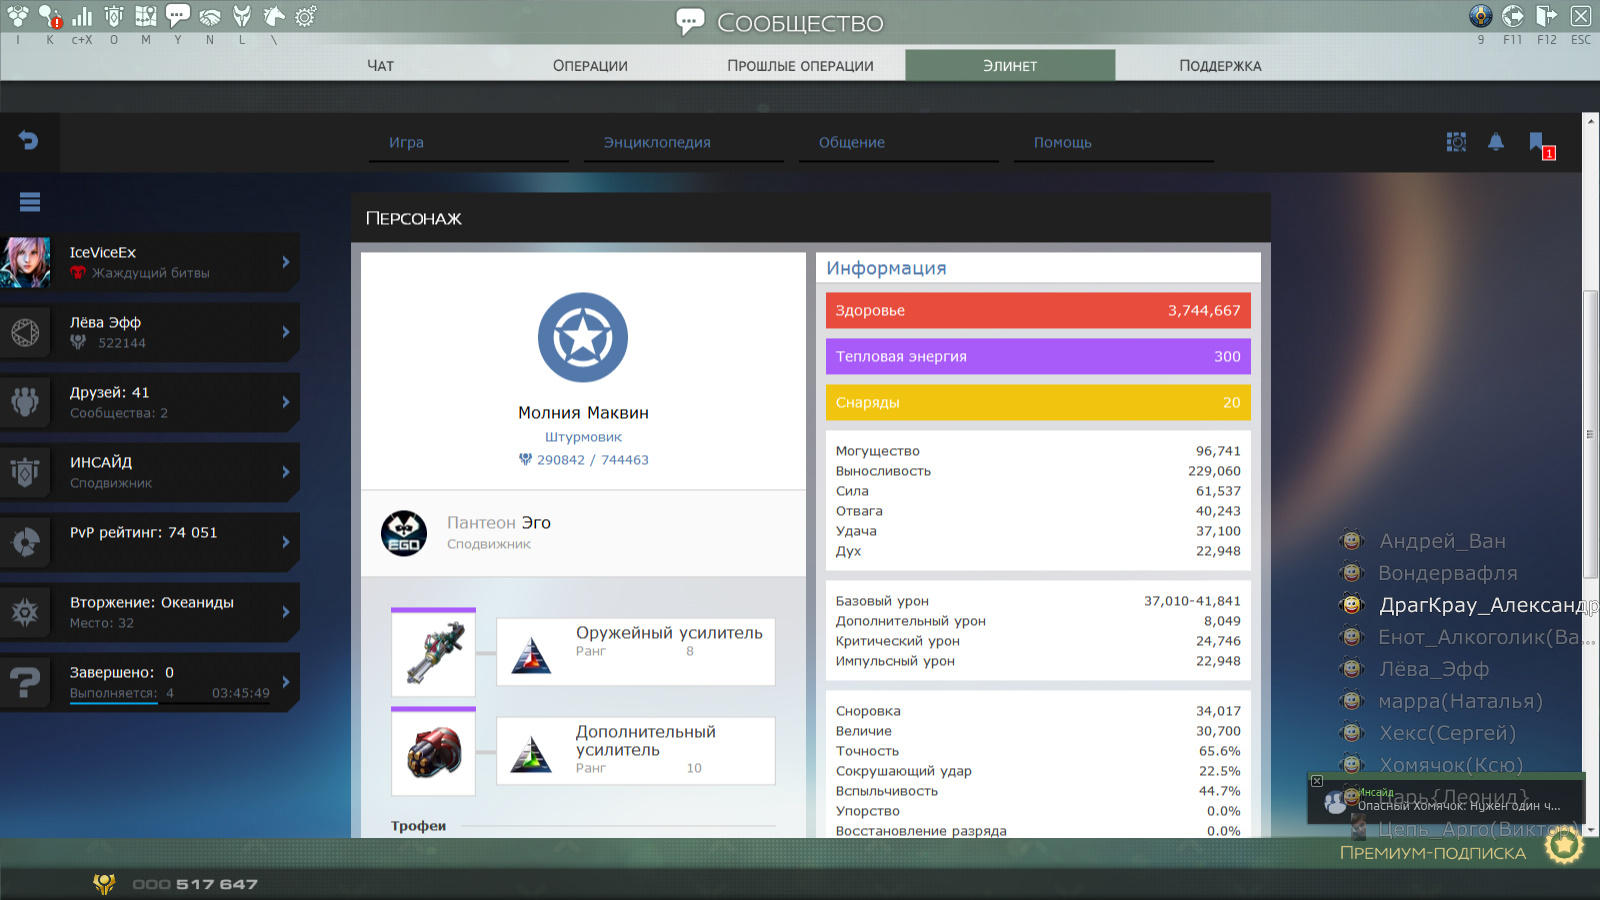Switch to the ЧАТ tab

(x=381, y=66)
